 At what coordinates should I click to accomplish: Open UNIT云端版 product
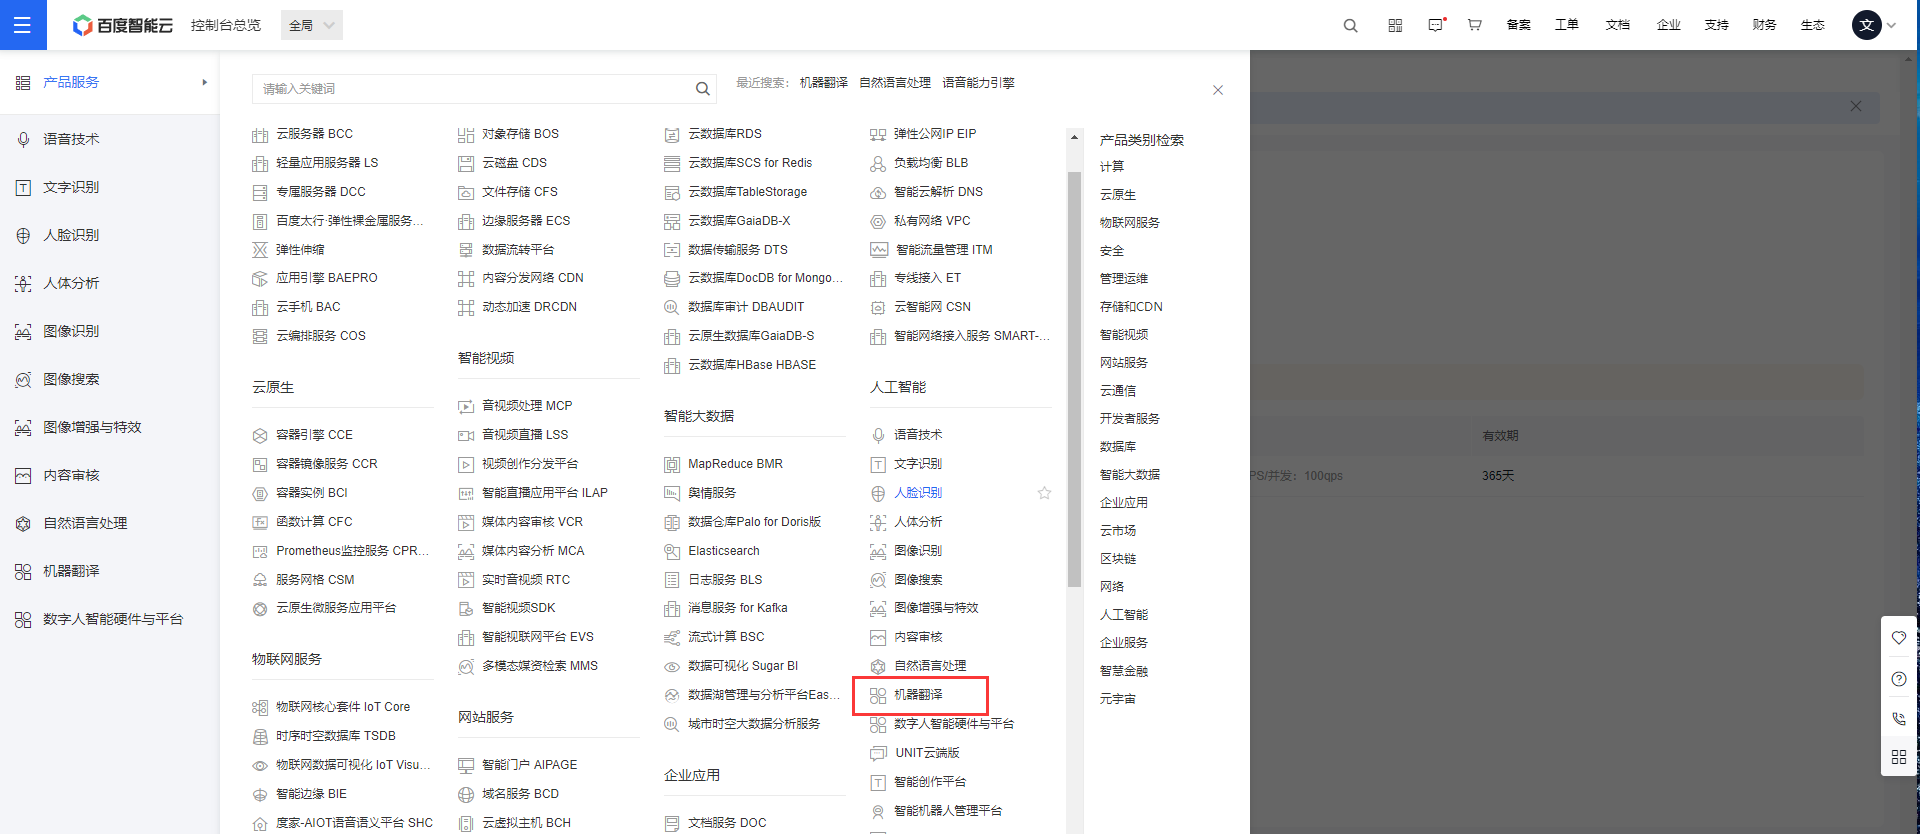[927, 753]
